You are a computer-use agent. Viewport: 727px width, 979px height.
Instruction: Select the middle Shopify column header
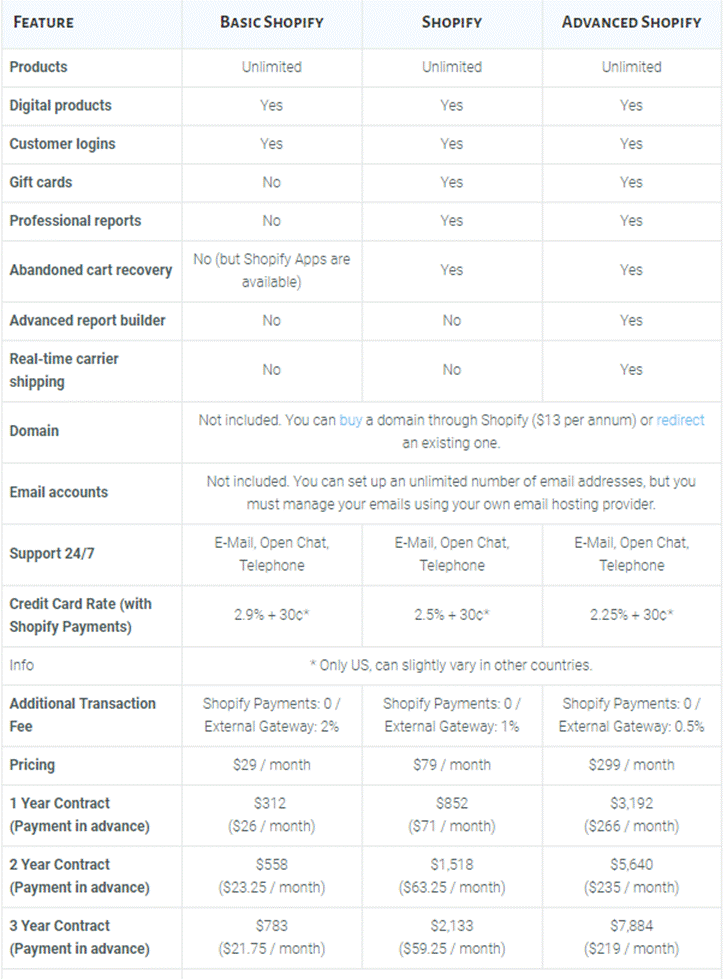pyautogui.click(x=452, y=22)
